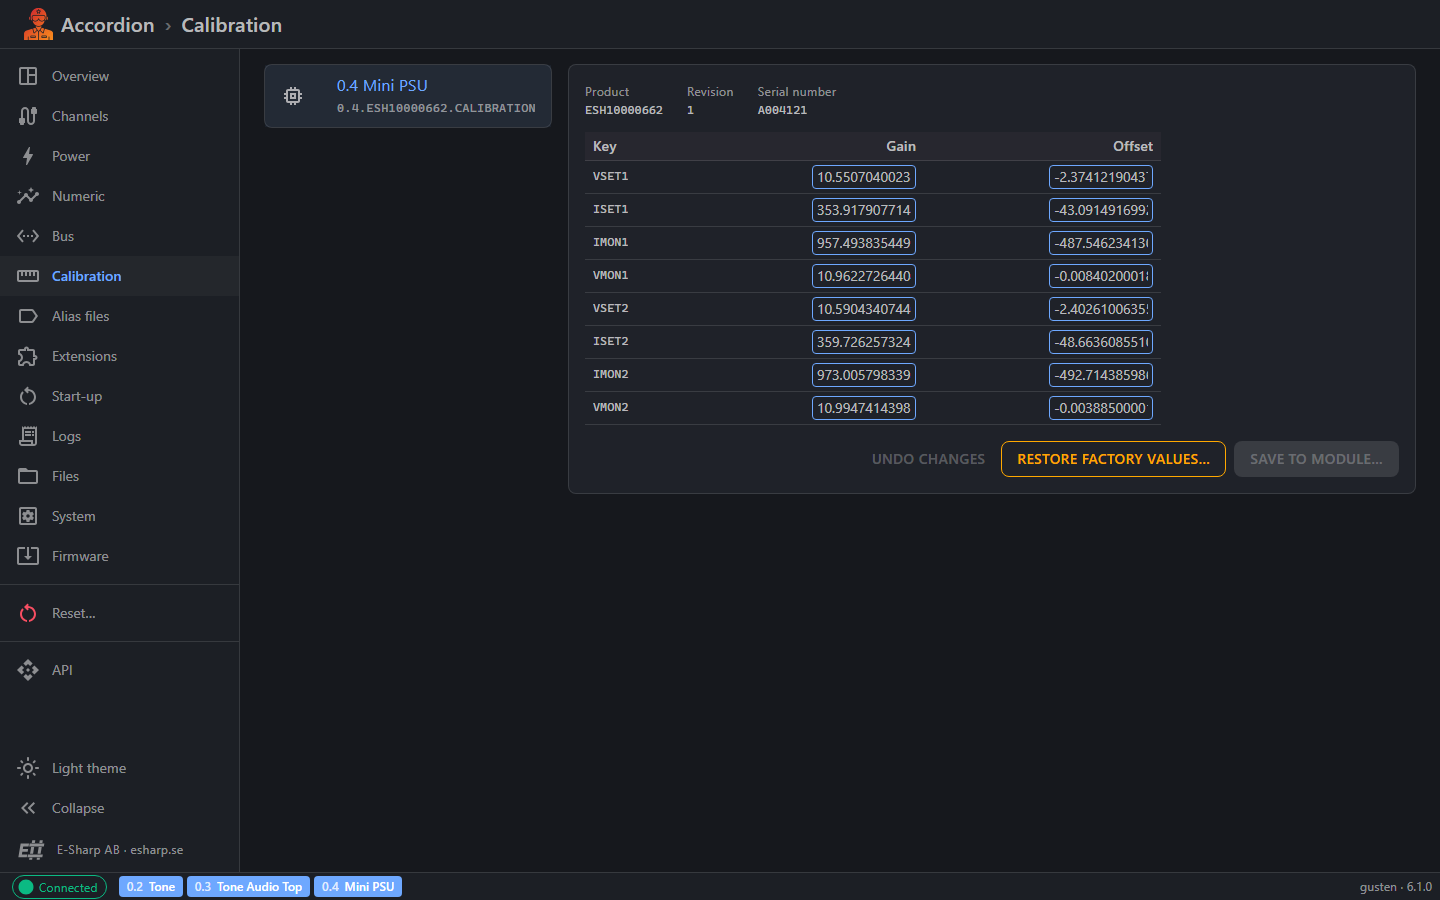Click Save to Module button
This screenshot has width=1440, height=900.
[x=1316, y=459]
